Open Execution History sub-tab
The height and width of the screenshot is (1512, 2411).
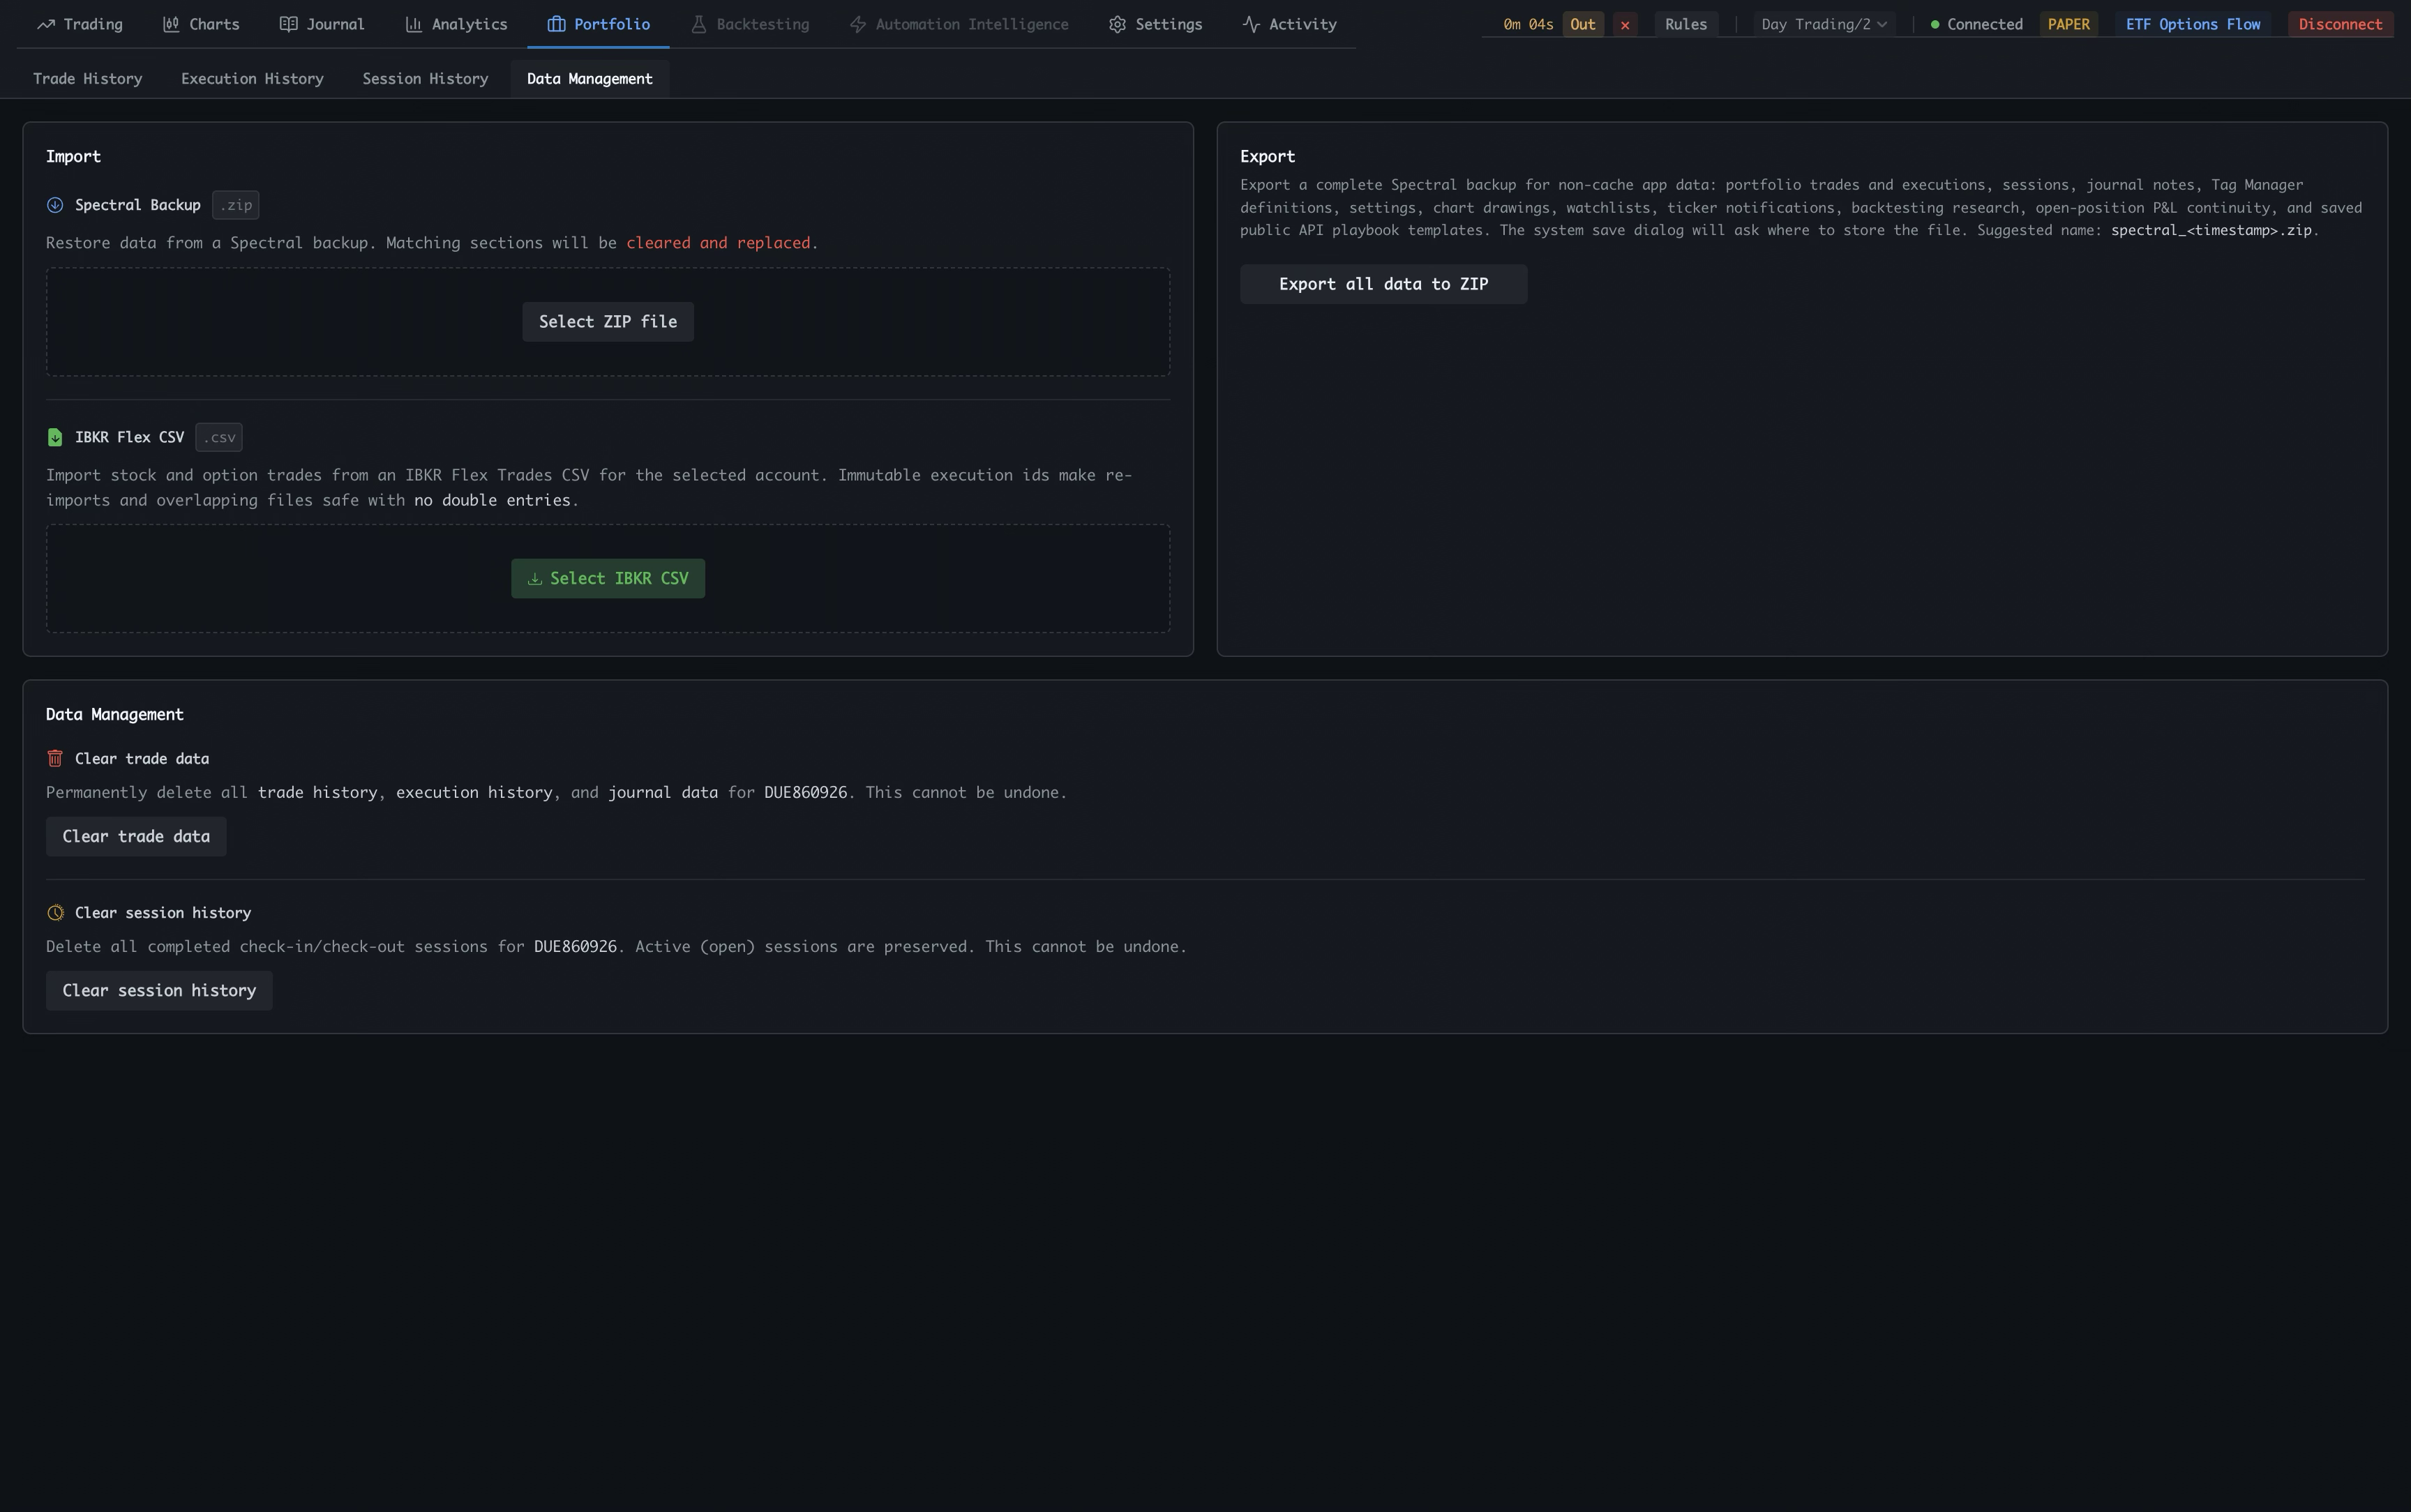[x=252, y=79]
